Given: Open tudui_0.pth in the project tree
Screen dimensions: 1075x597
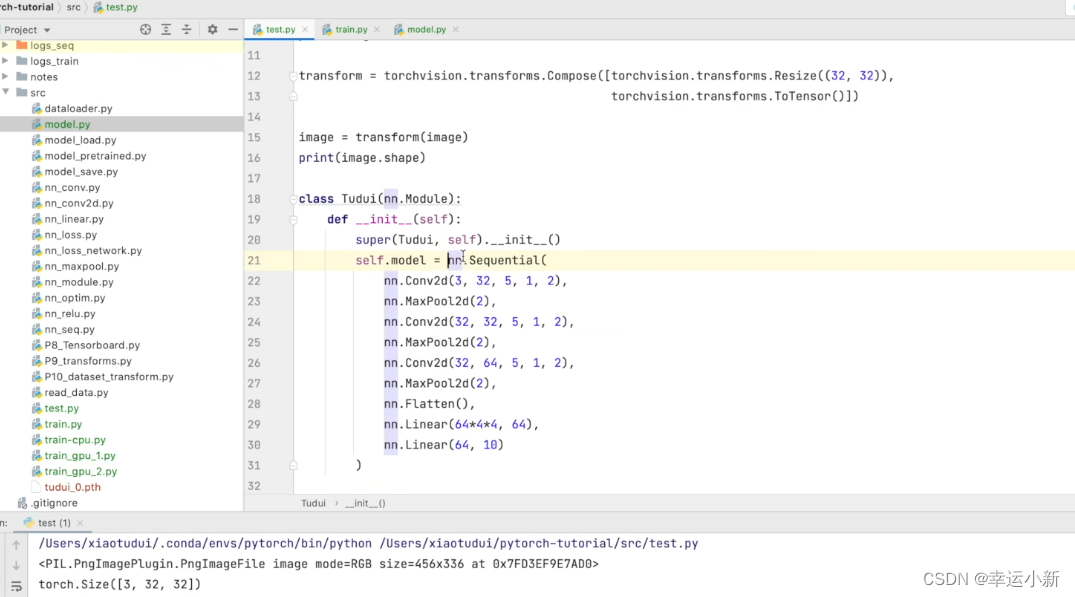Looking at the screenshot, I should tap(72, 487).
